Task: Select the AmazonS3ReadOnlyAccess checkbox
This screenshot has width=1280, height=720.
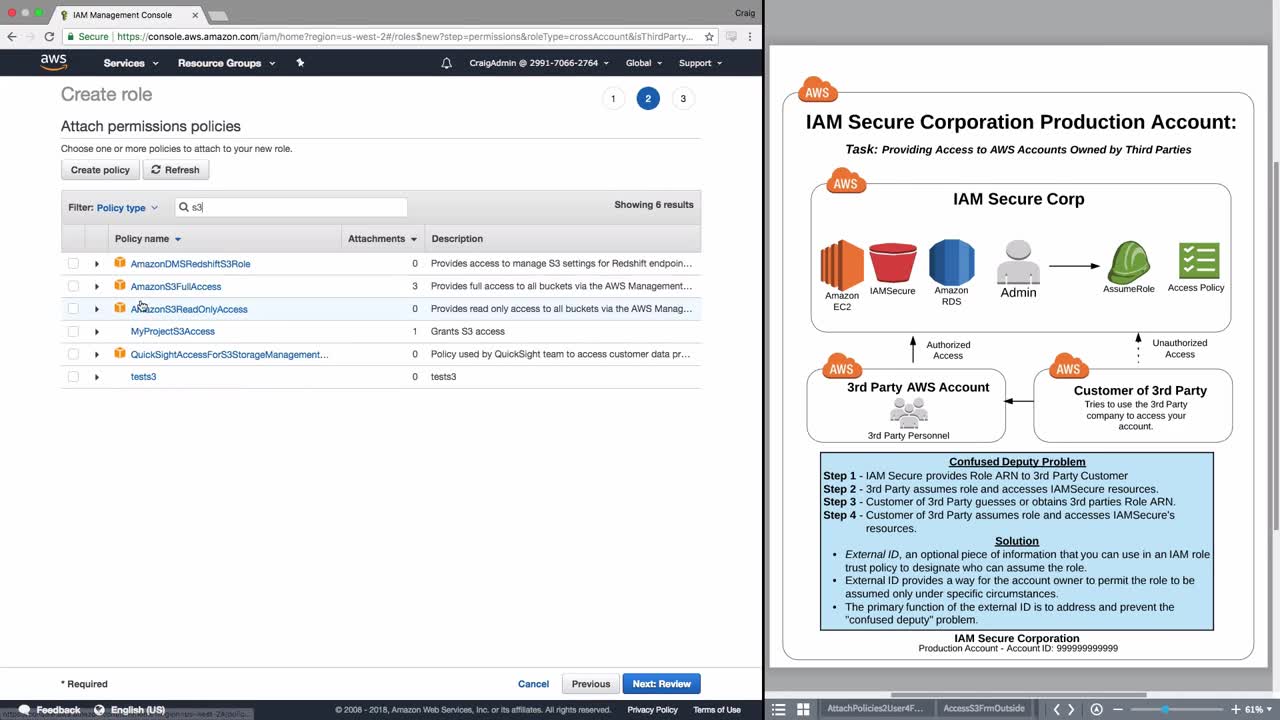Action: (73, 309)
